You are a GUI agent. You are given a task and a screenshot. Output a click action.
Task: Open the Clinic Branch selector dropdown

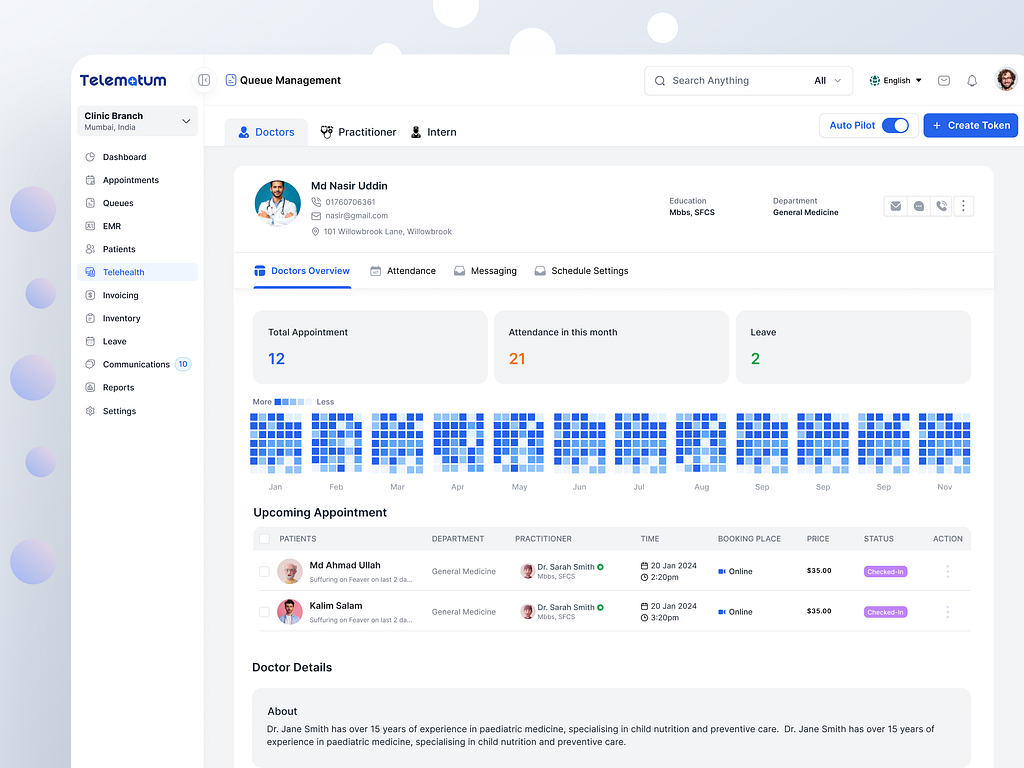(x=137, y=120)
